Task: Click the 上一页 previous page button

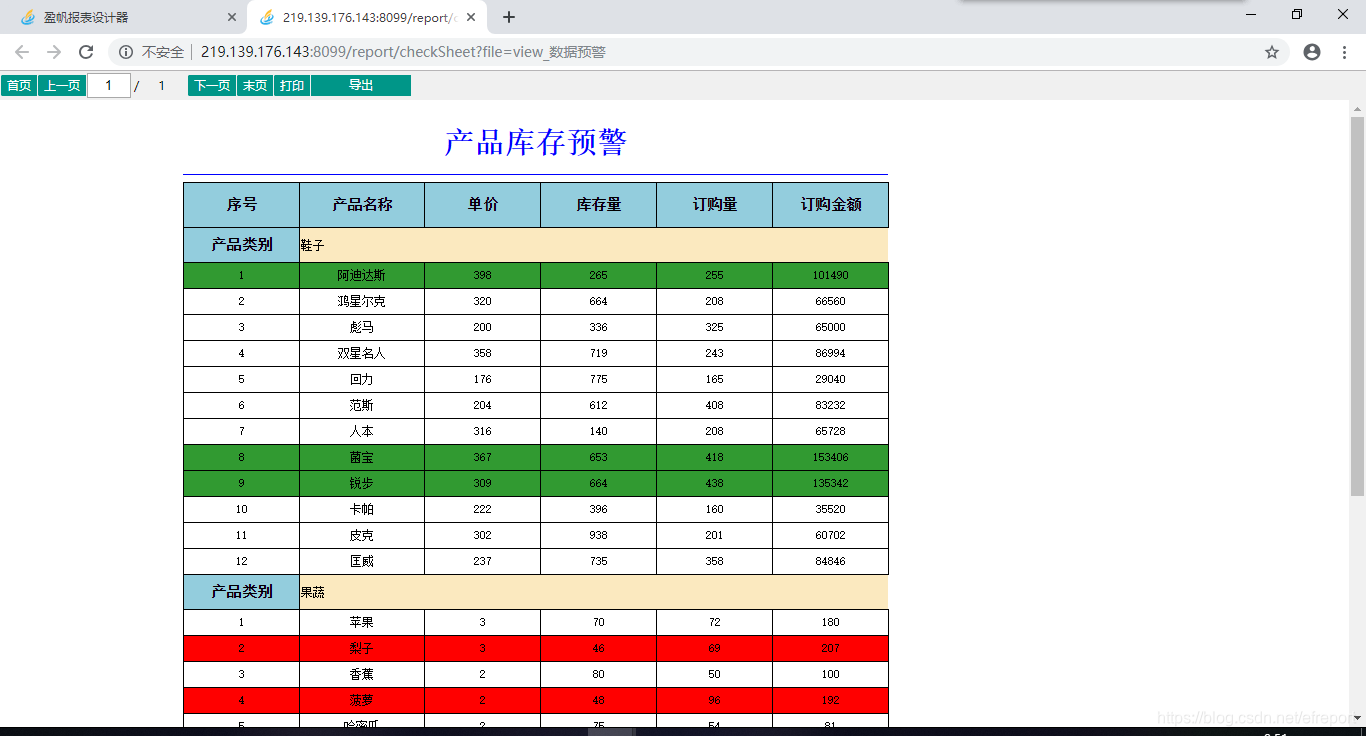Action: tap(62, 86)
